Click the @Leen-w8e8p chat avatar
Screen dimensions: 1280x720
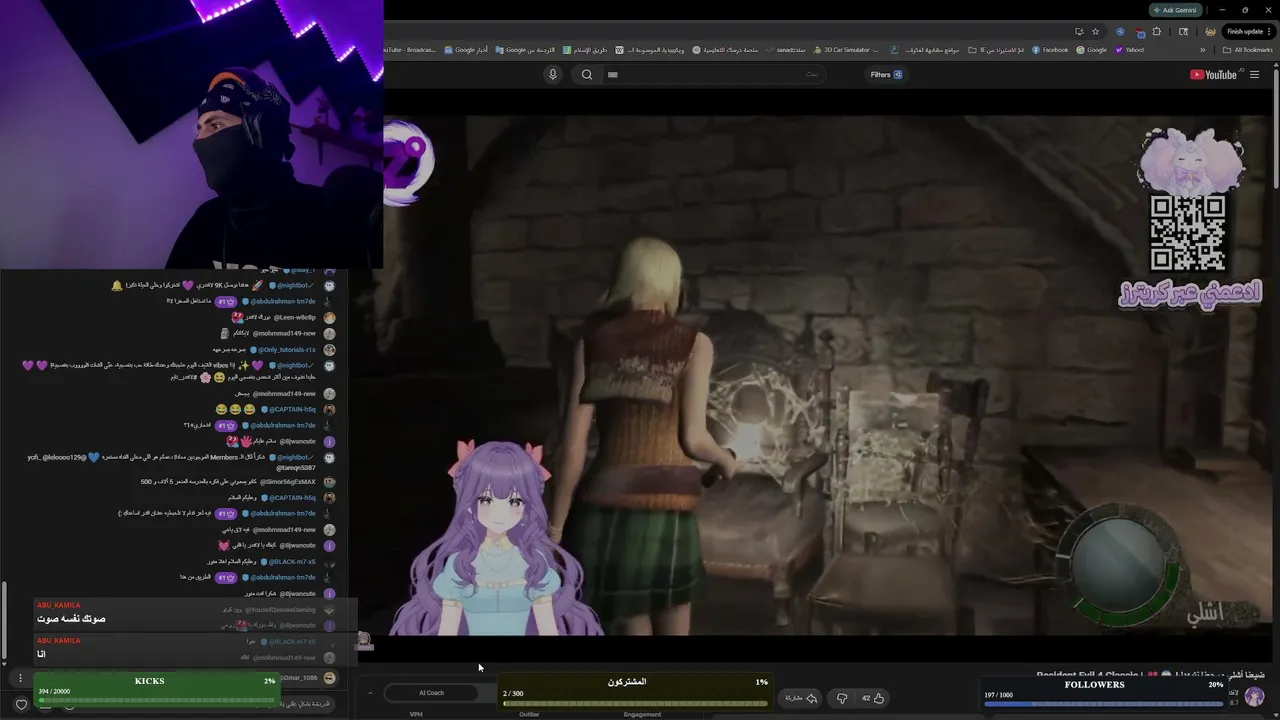click(x=329, y=318)
